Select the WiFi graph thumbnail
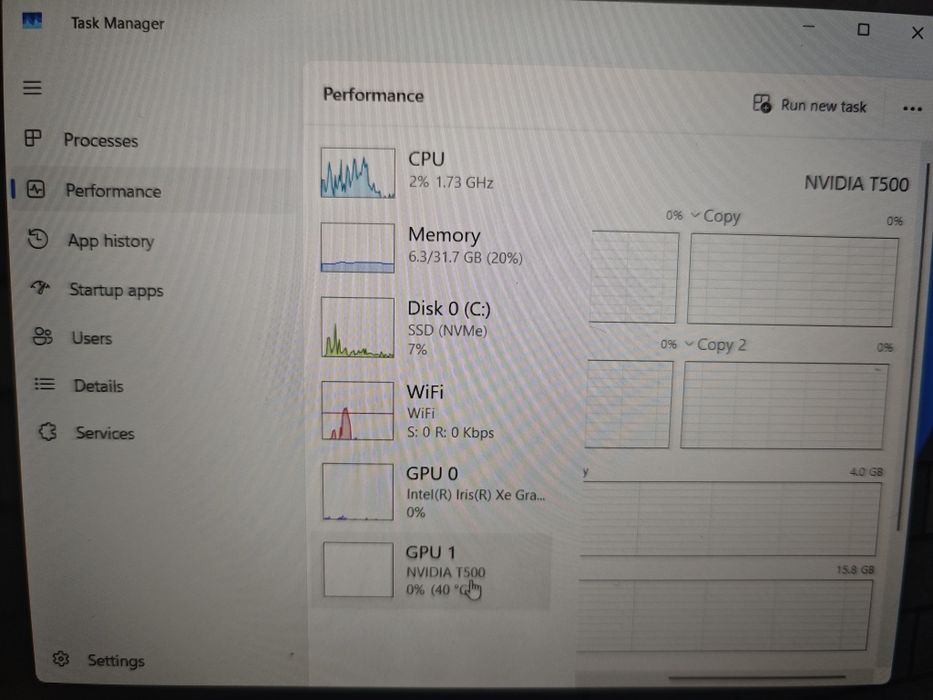 pos(358,411)
